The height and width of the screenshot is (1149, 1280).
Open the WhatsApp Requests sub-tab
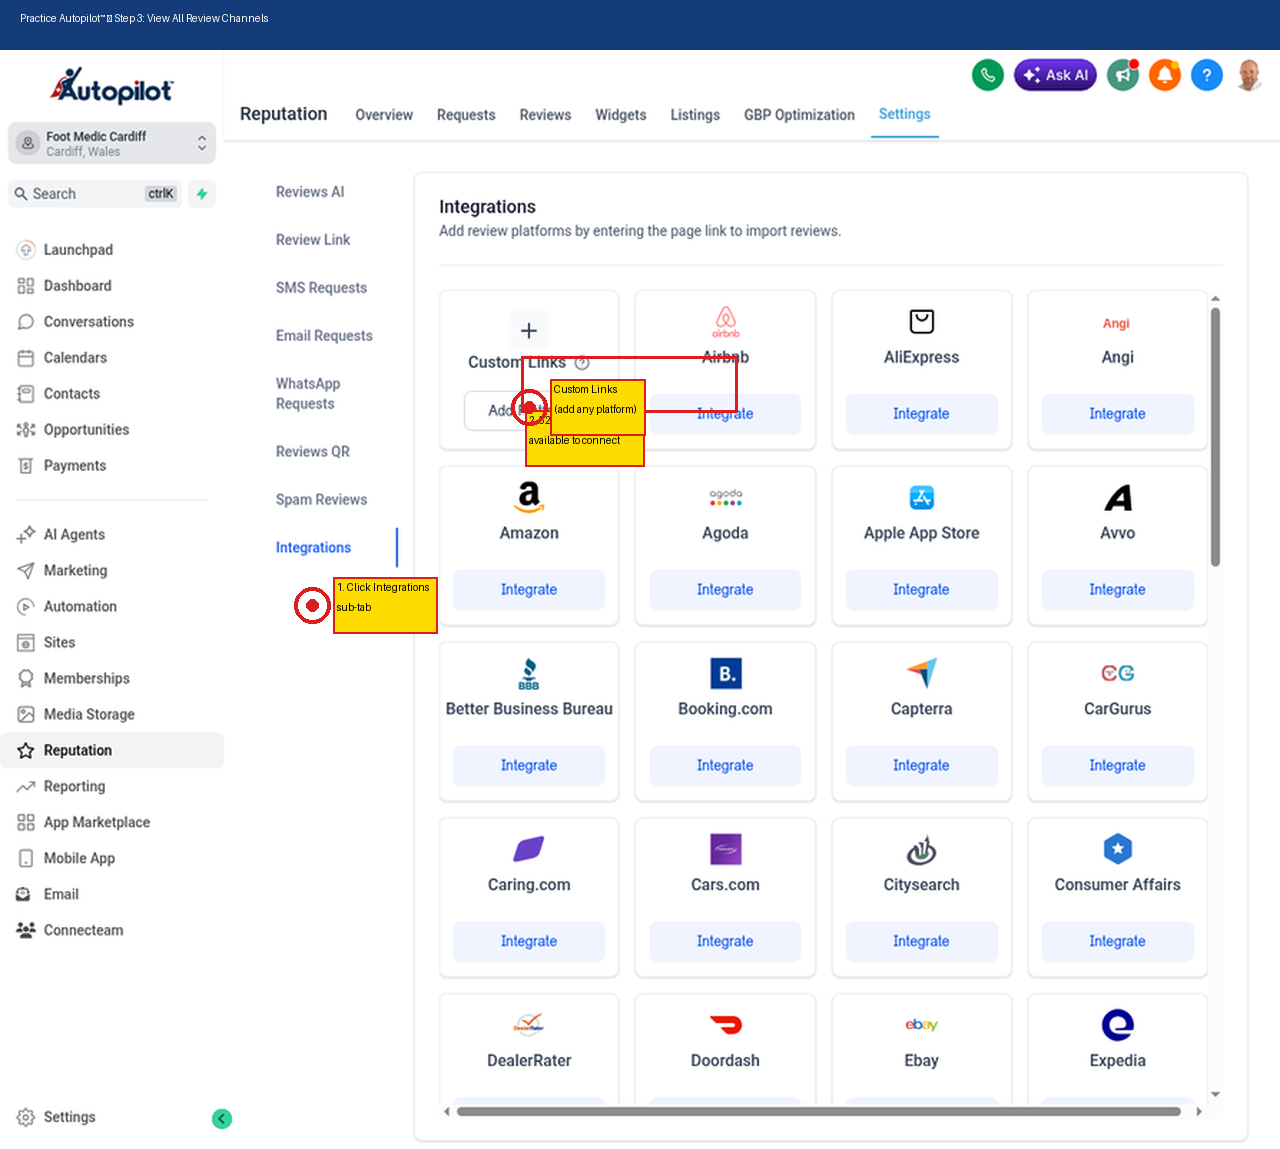308,394
